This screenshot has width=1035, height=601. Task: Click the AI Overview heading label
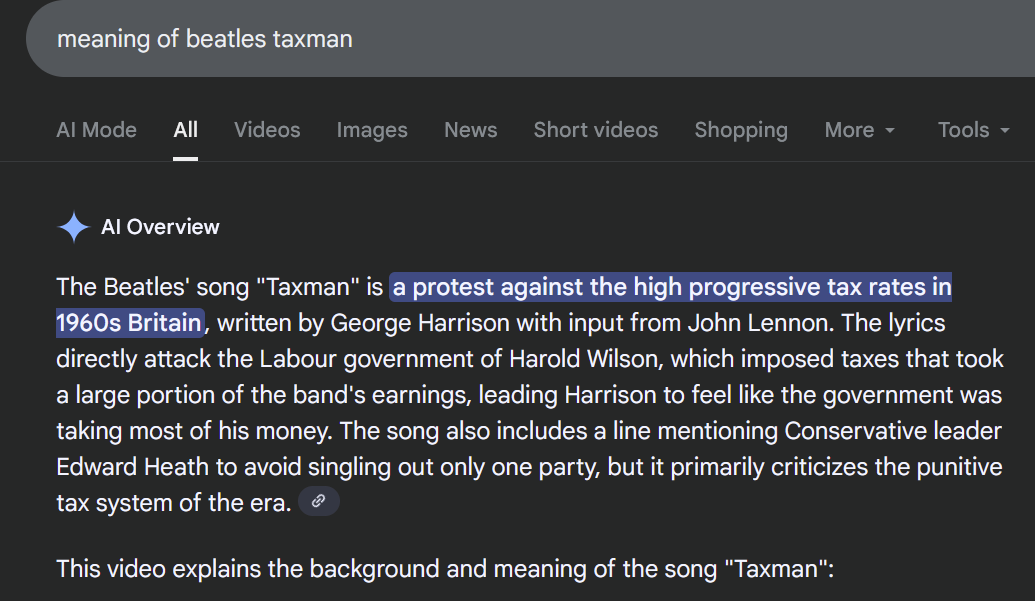(160, 227)
